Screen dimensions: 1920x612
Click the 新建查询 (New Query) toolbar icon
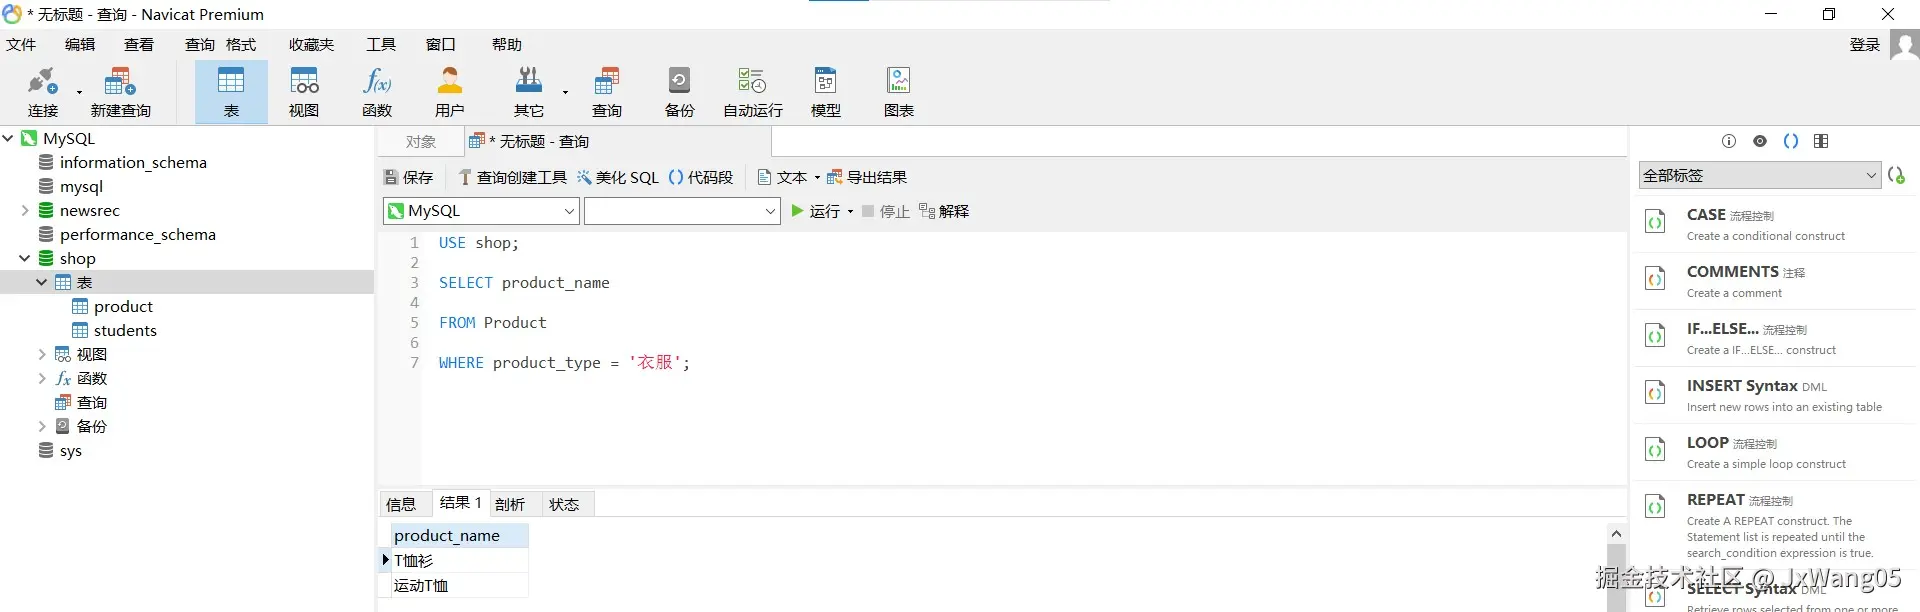click(x=120, y=92)
